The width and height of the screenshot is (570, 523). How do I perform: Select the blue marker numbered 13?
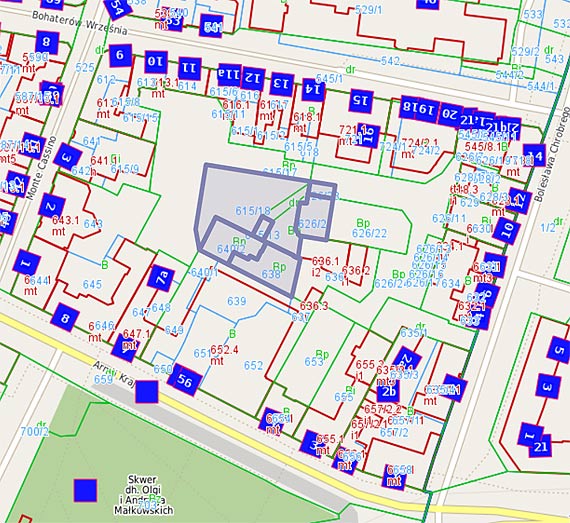(282, 84)
